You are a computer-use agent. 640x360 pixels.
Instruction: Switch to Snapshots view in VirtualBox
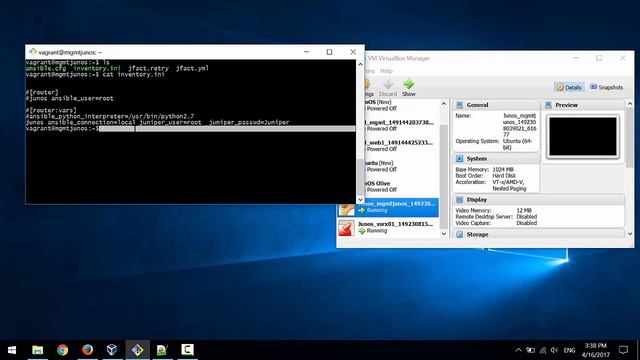[607, 87]
